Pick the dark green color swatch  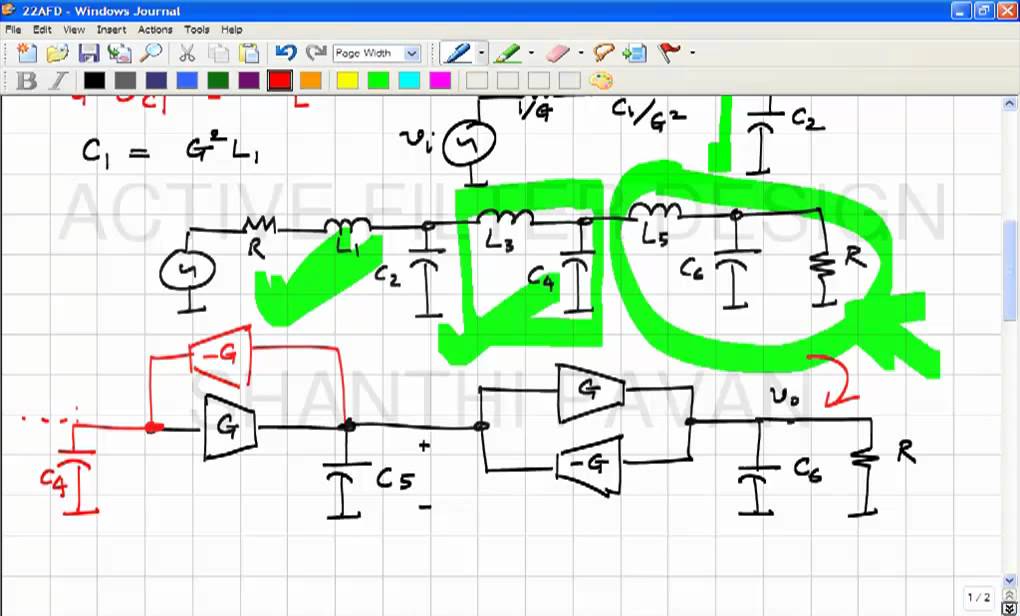[x=218, y=81]
